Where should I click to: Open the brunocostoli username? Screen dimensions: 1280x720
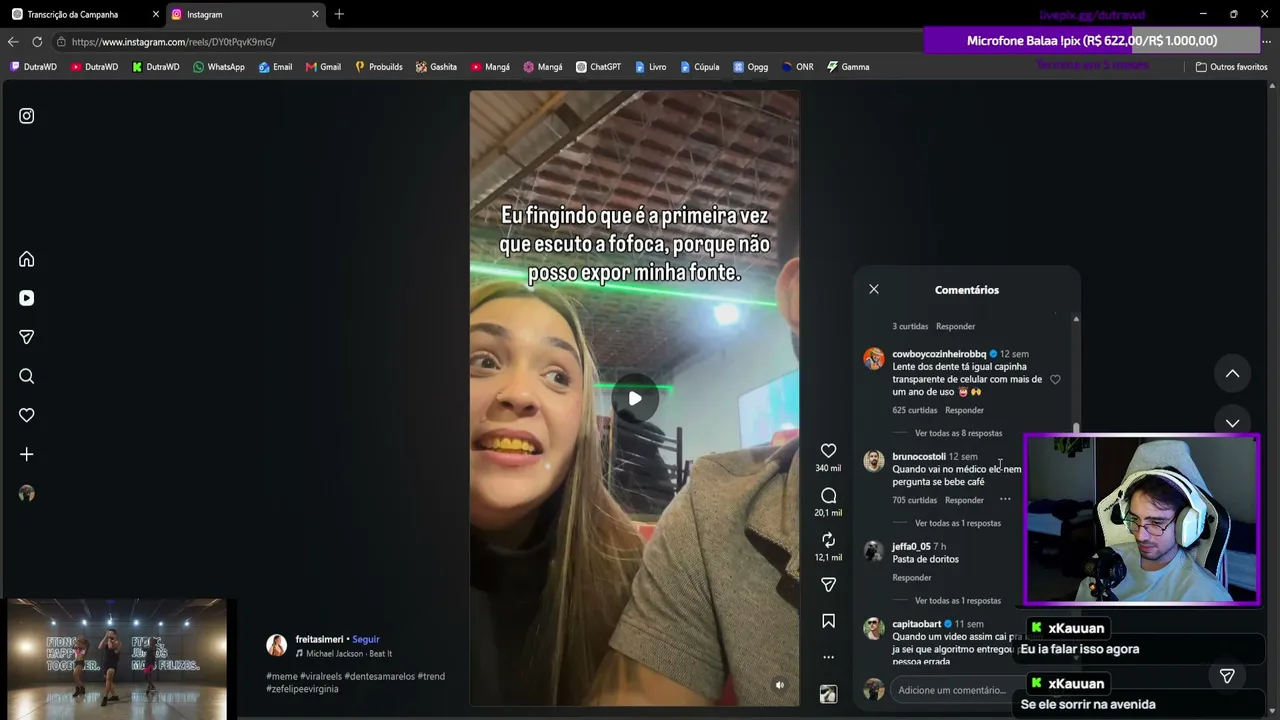coord(919,457)
